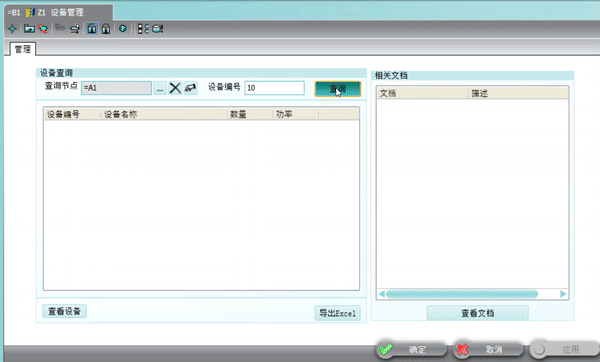Click the second lock icon in toolbar

coord(106,29)
